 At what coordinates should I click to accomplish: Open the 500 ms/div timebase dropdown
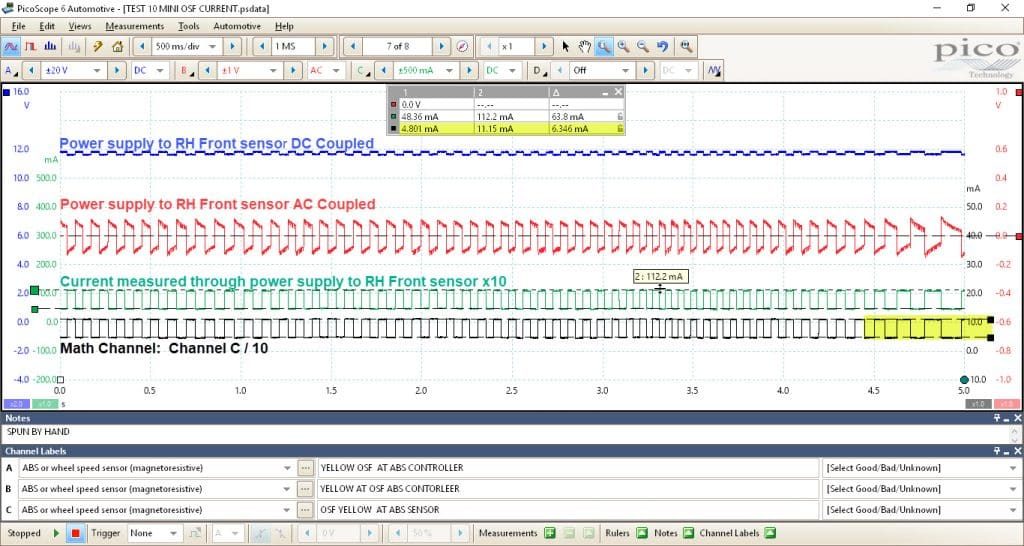pyautogui.click(x=212, y=46)
